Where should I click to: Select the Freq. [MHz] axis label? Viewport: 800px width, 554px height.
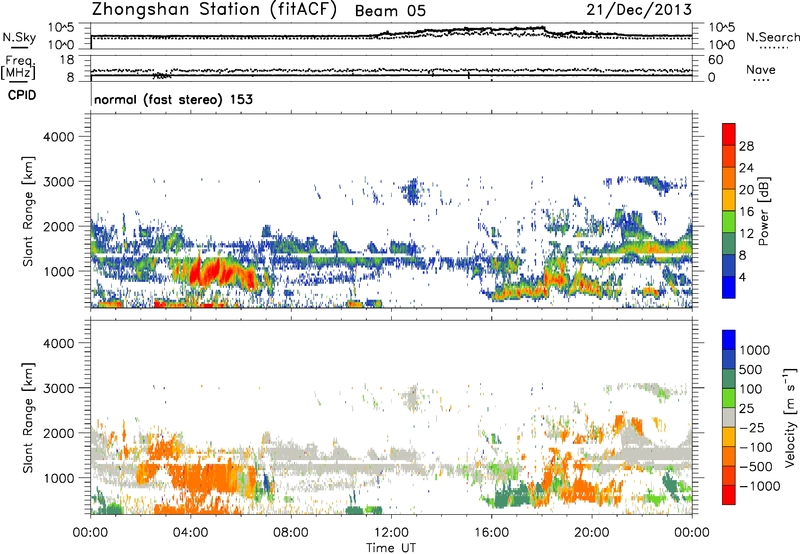tap(19, 68)
